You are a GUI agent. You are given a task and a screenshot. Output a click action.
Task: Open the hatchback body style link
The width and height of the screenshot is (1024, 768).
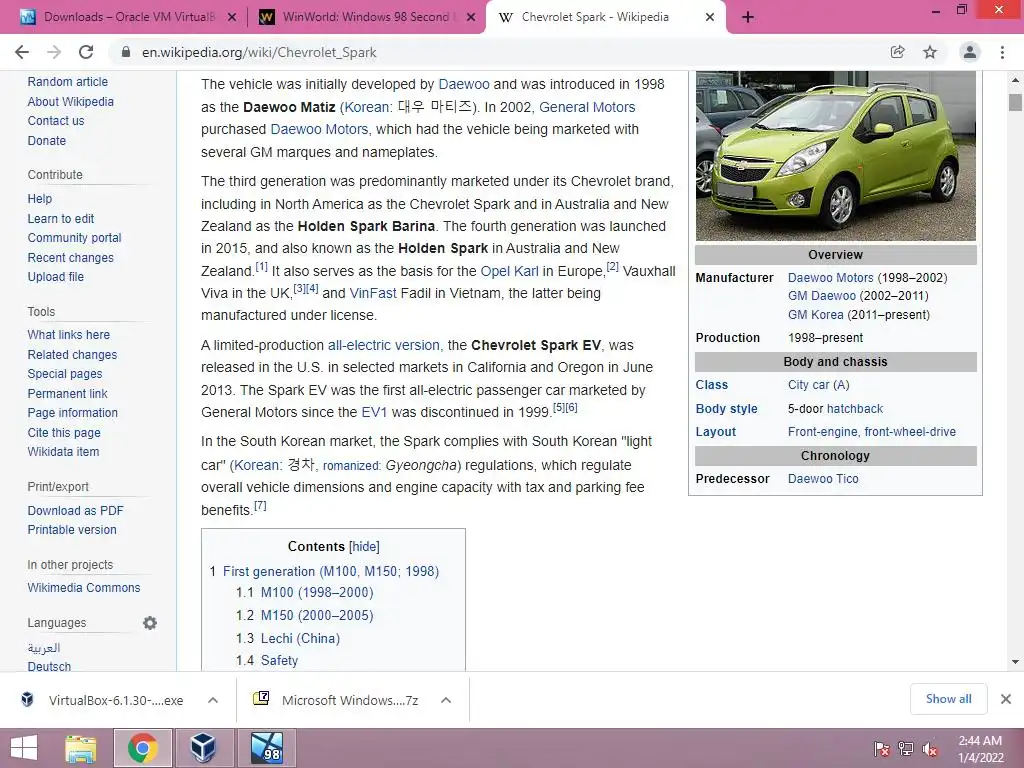tap(854, 409)
